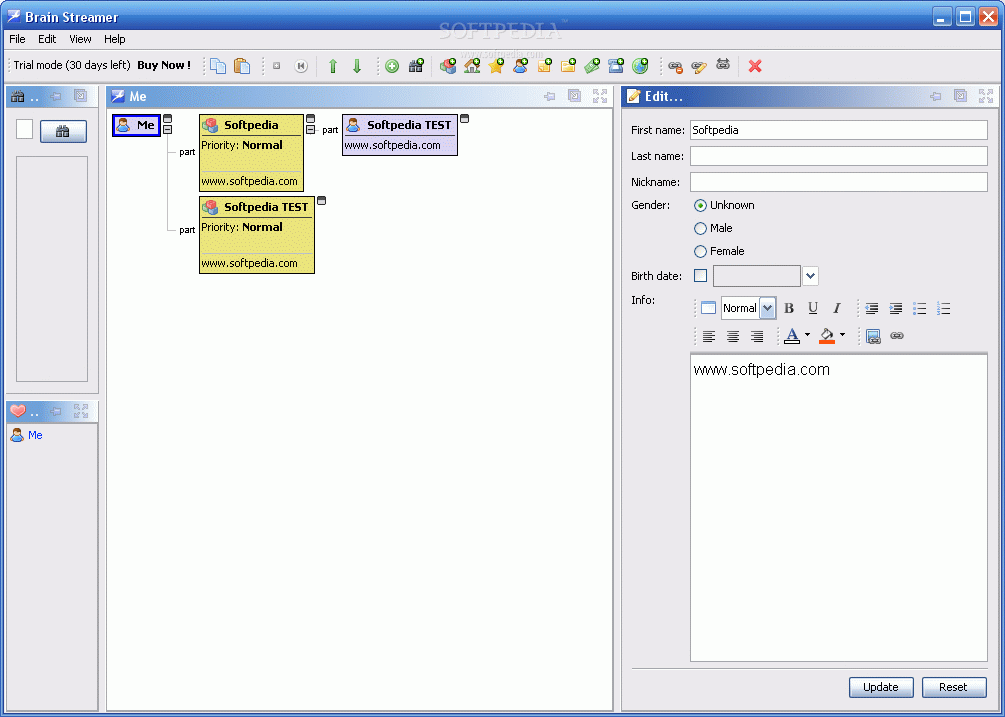
Task: Click the round green plus add icon
Action: click(392, 66)
